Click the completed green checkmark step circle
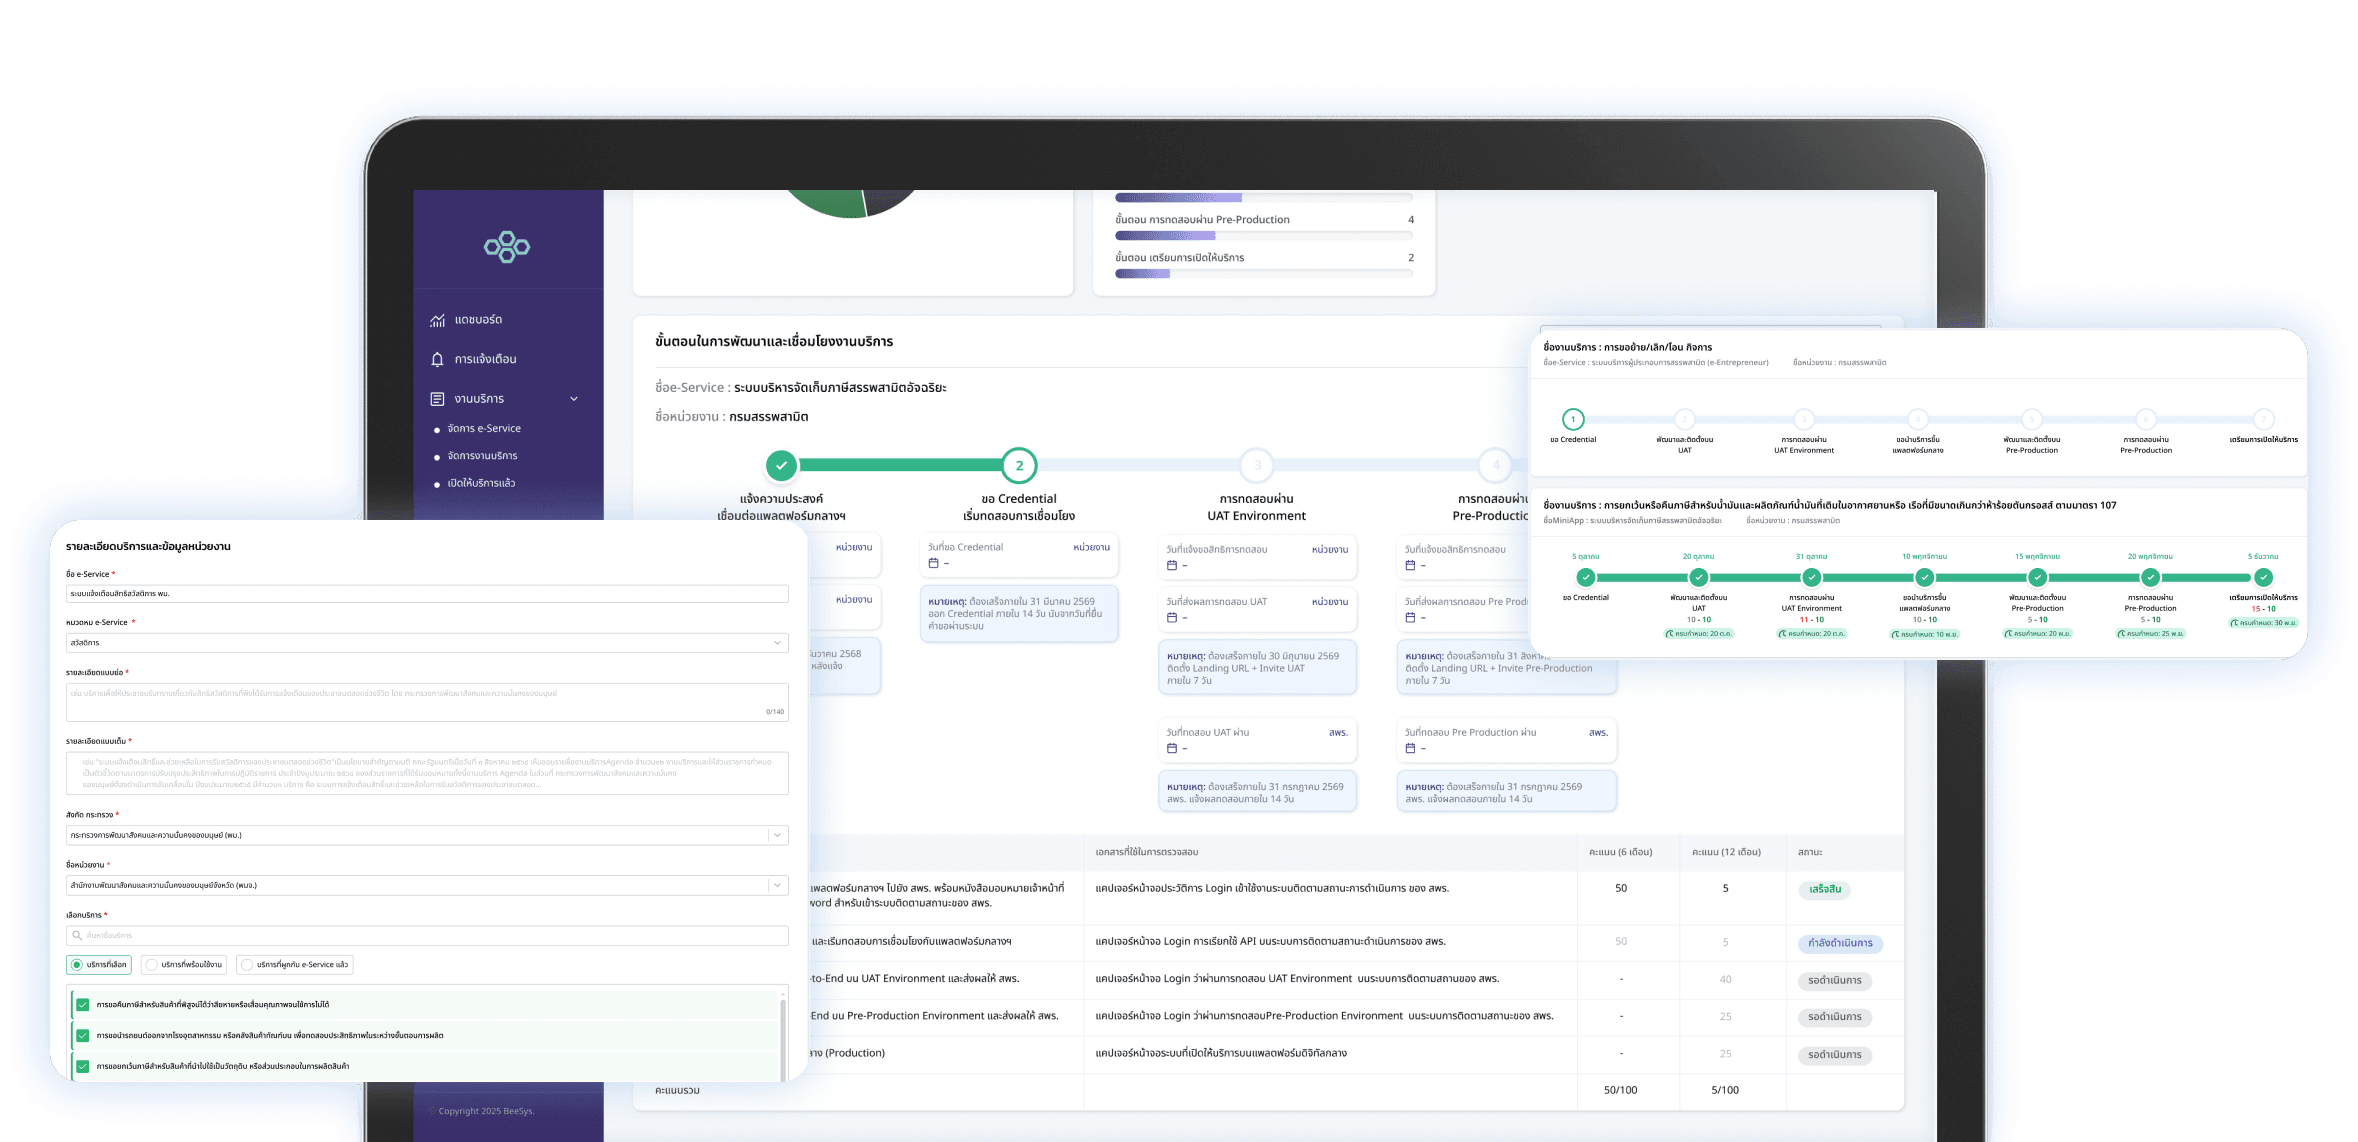 (x=781, y=465)
